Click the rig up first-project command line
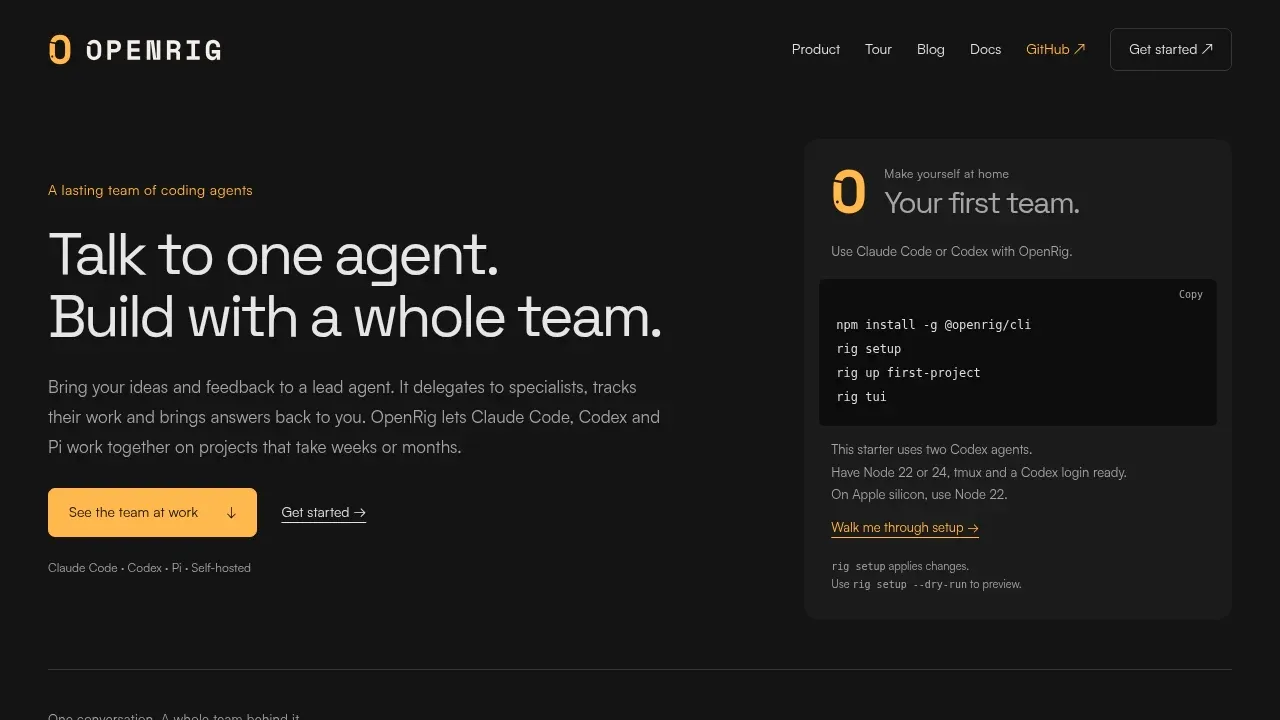Viewport: 1280px width, 720px height. point(908,372)
